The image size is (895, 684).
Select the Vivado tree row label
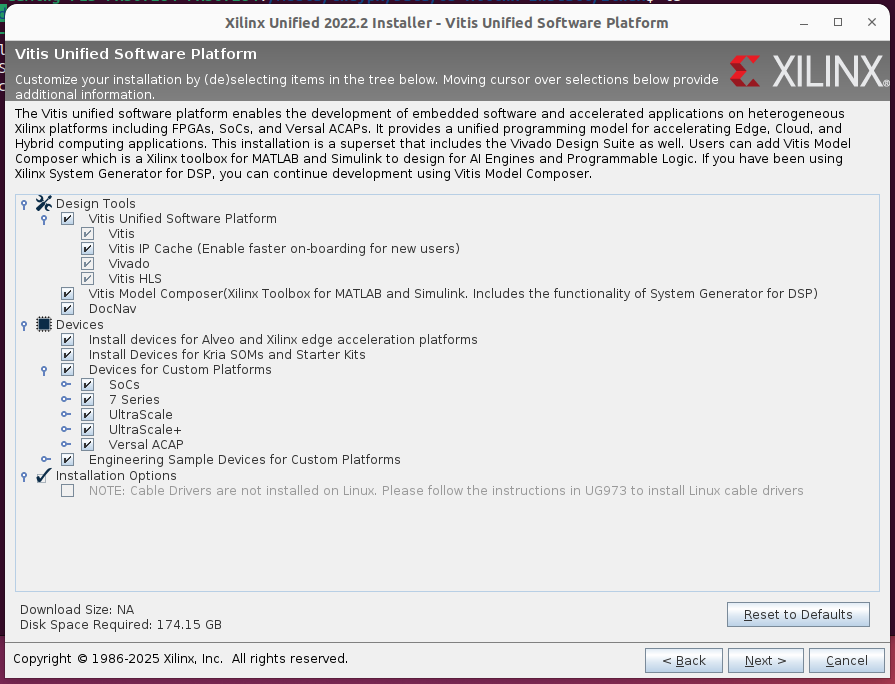[130, 264]
